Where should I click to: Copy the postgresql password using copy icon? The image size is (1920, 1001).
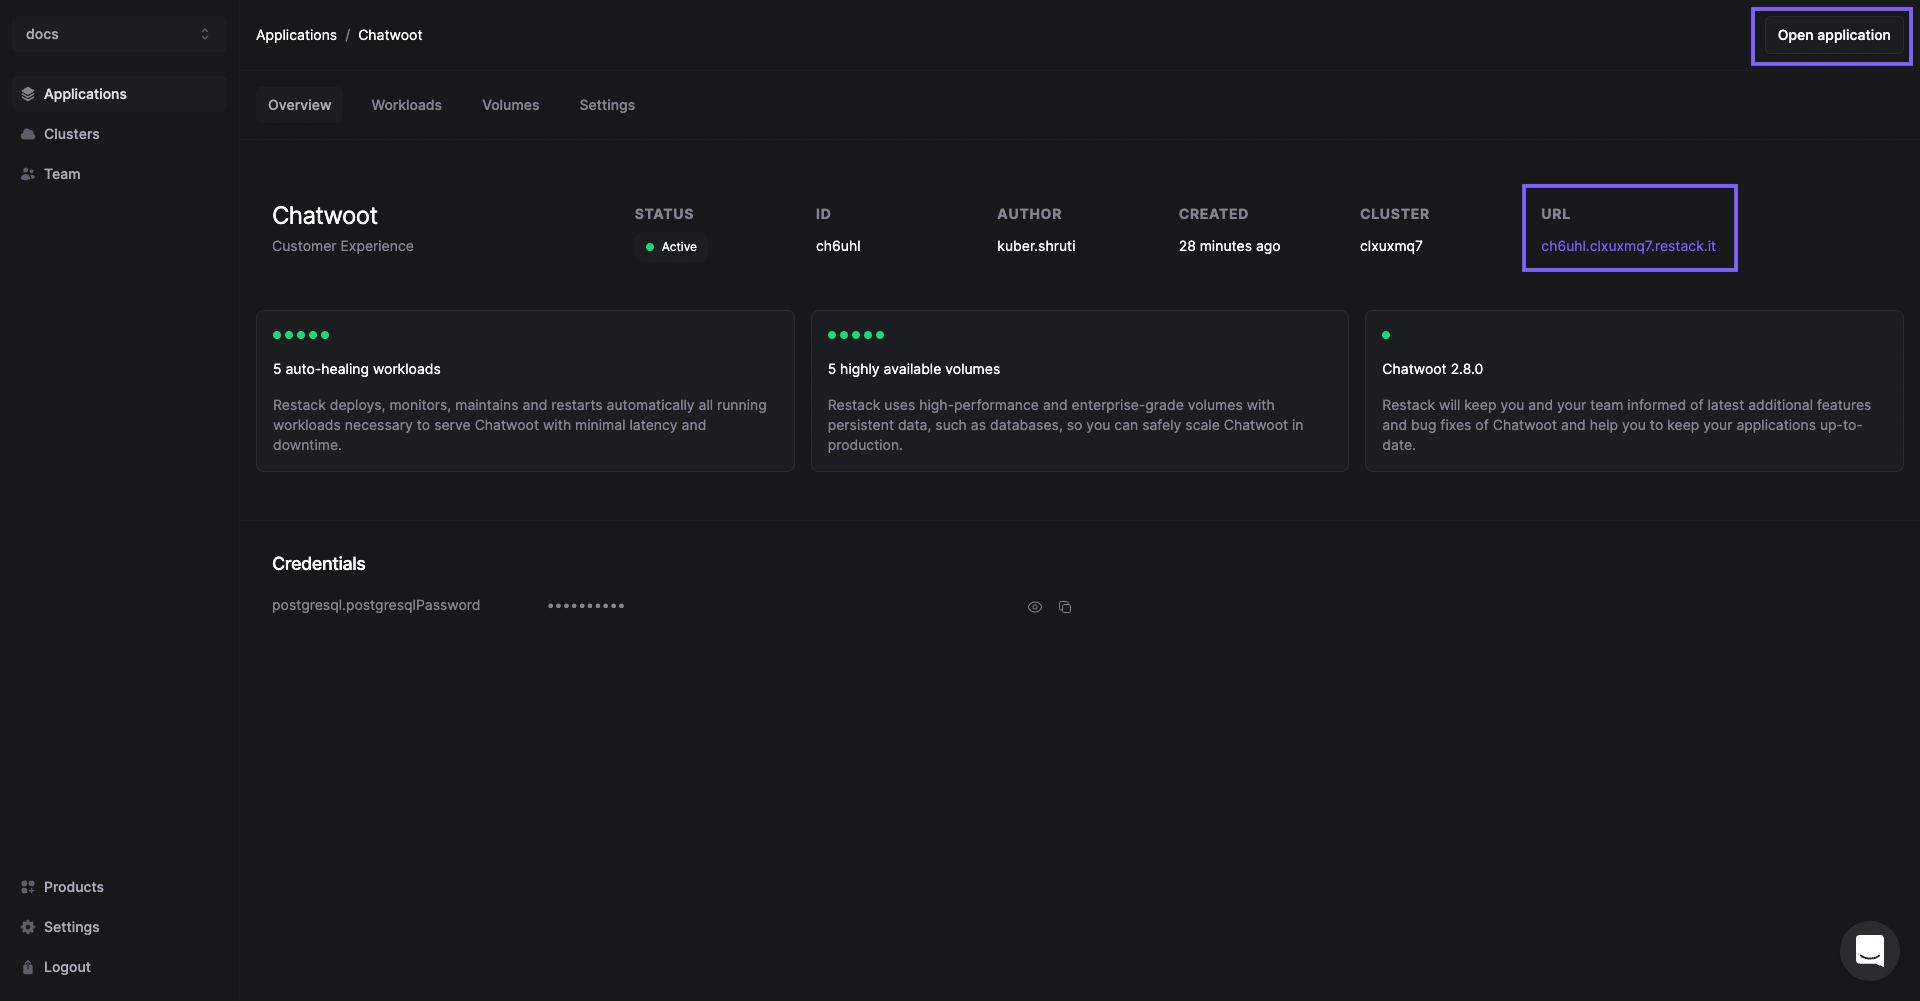(1065, 607)
